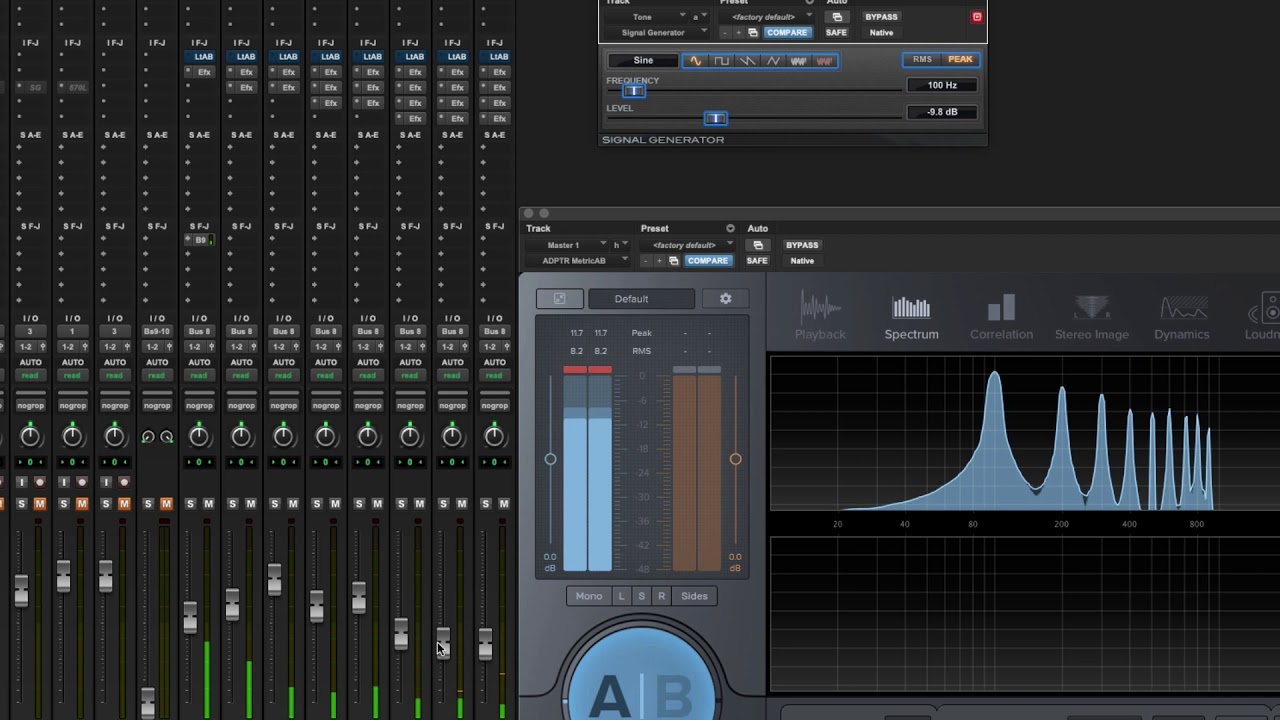Image resolution: width=1280 pixels, height=720 pixels.
Task: Toggle Signal Generator BYPASS
Action: point(881,17)
